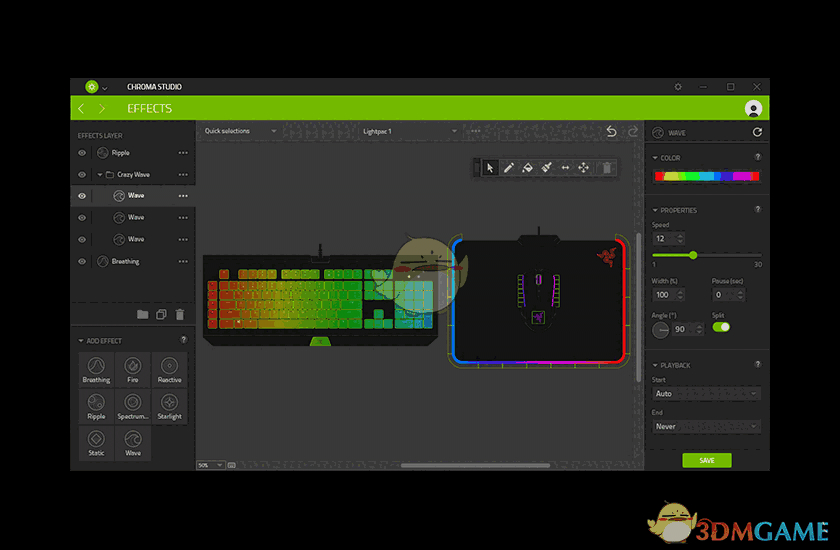This screenshot has width=840, height=550.
Task: Click the undo arrow above the canvas
Action: (612, 132)
